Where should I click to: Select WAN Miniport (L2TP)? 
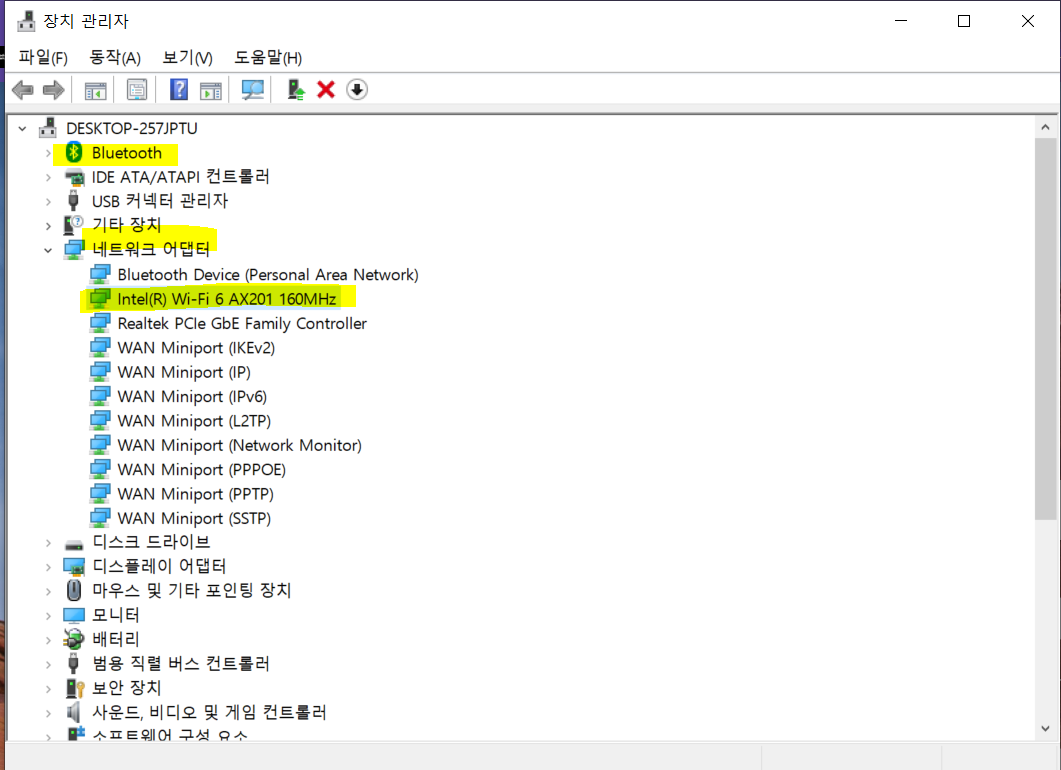[194, 421]
